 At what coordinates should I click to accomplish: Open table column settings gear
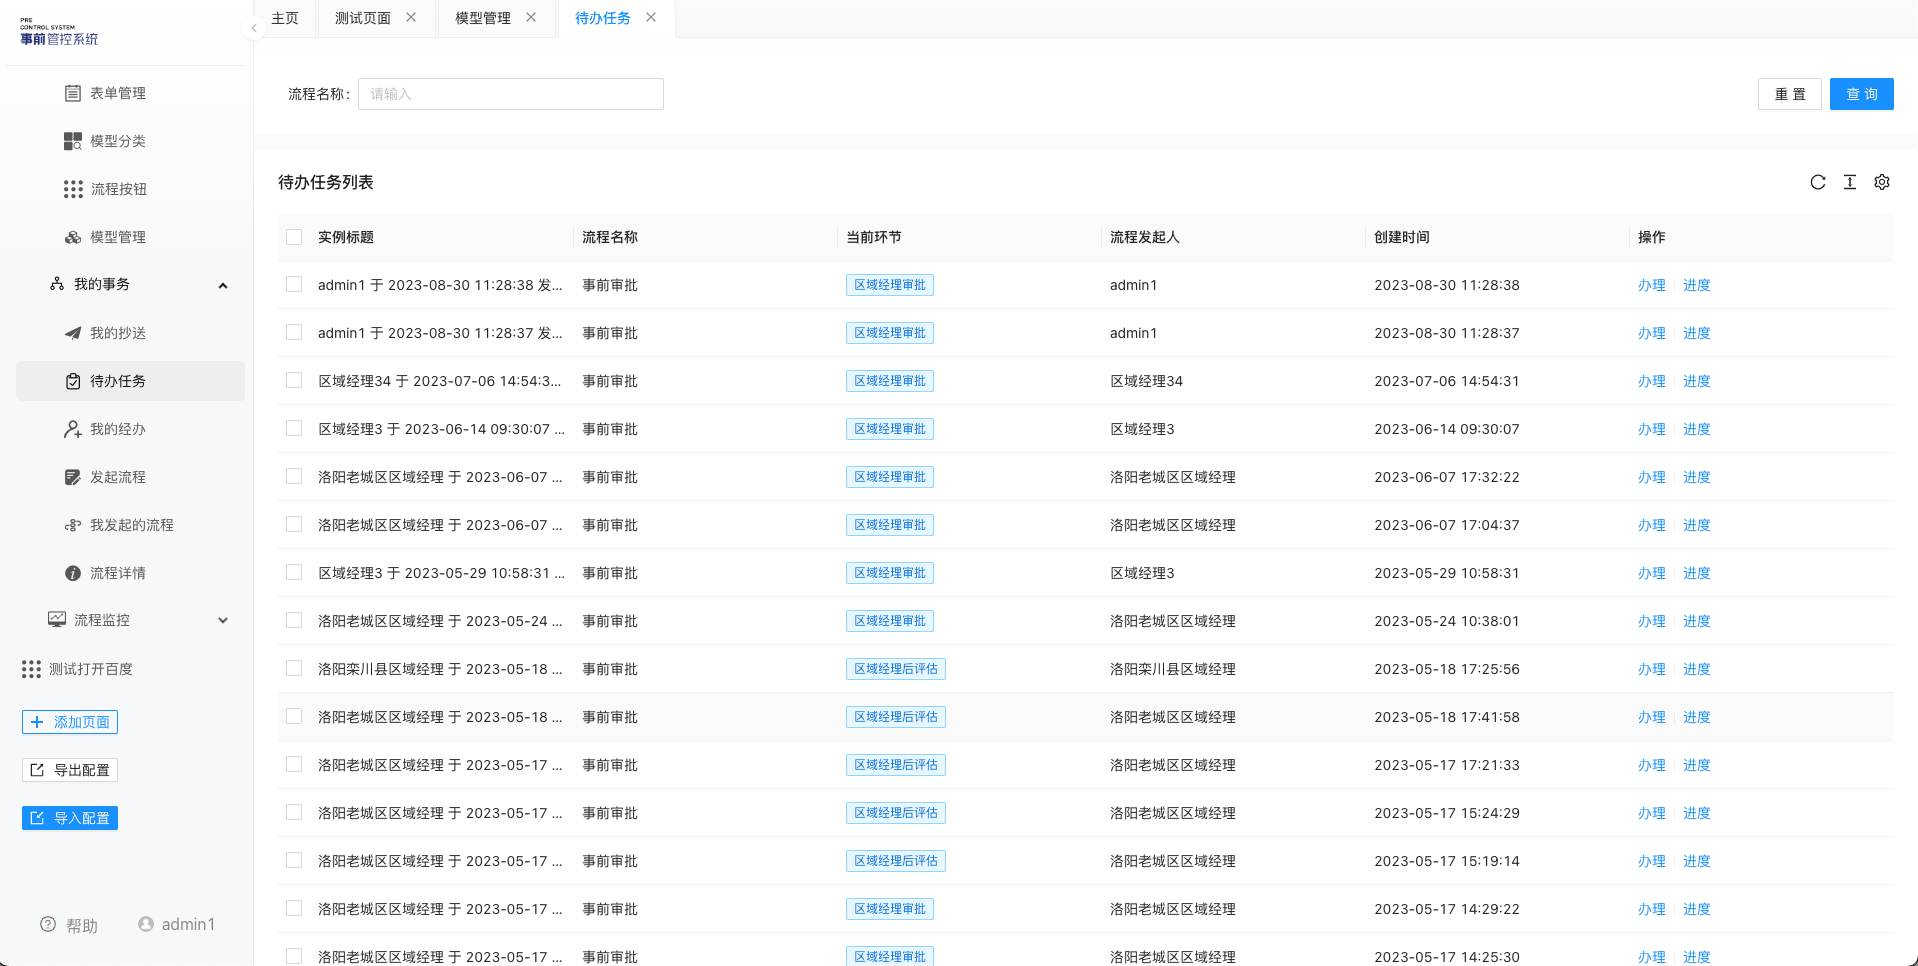coord(1882,182)
